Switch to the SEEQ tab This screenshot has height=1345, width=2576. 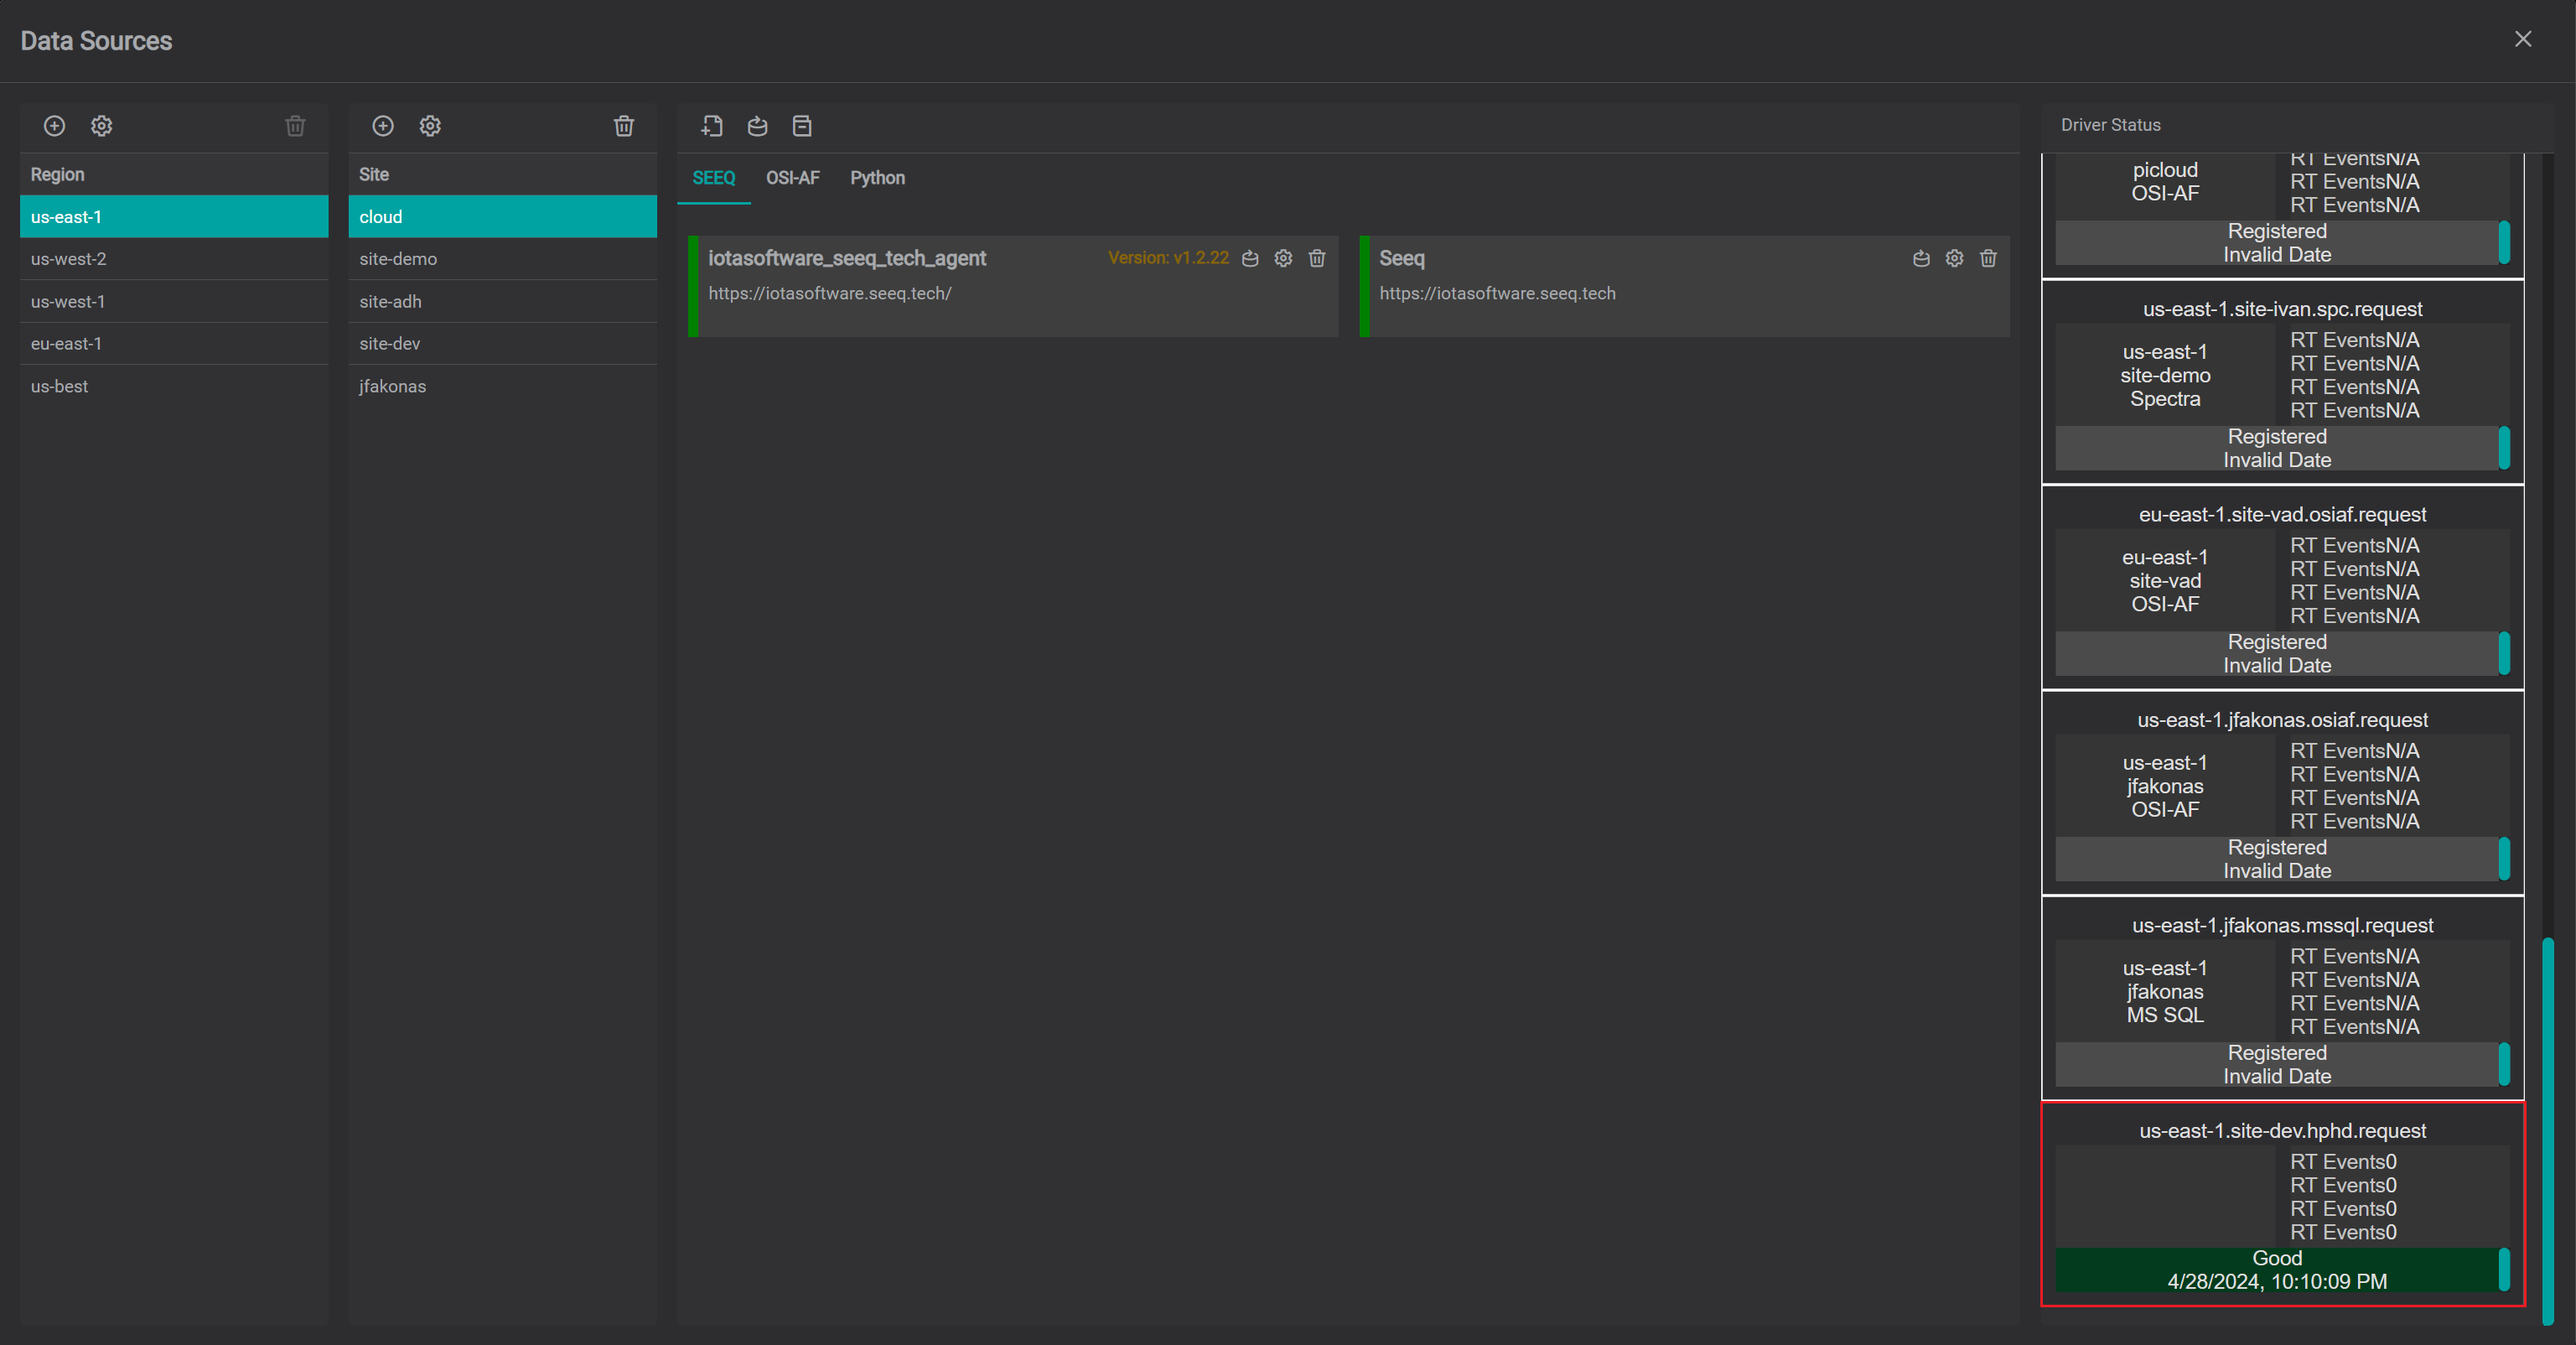pyautogui.click(x=714, y=178)
